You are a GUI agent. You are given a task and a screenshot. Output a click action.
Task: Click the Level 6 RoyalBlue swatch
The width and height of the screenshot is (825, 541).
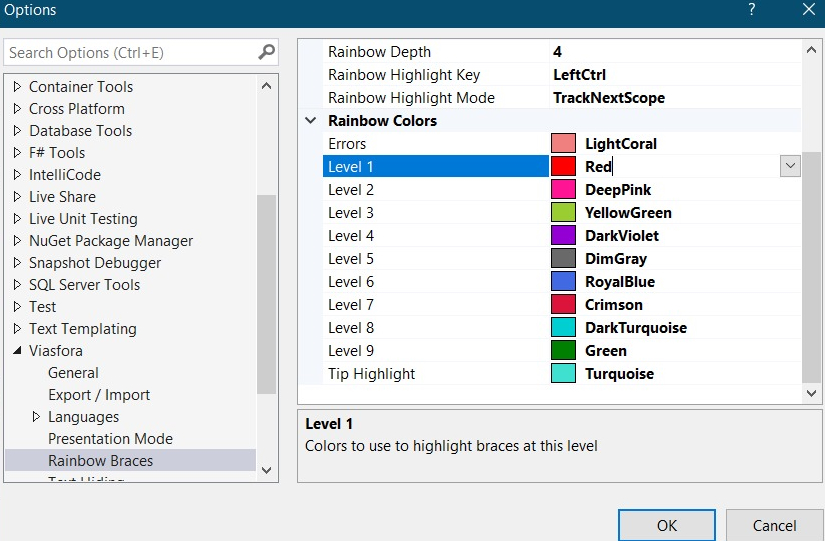tap(564, 282)
